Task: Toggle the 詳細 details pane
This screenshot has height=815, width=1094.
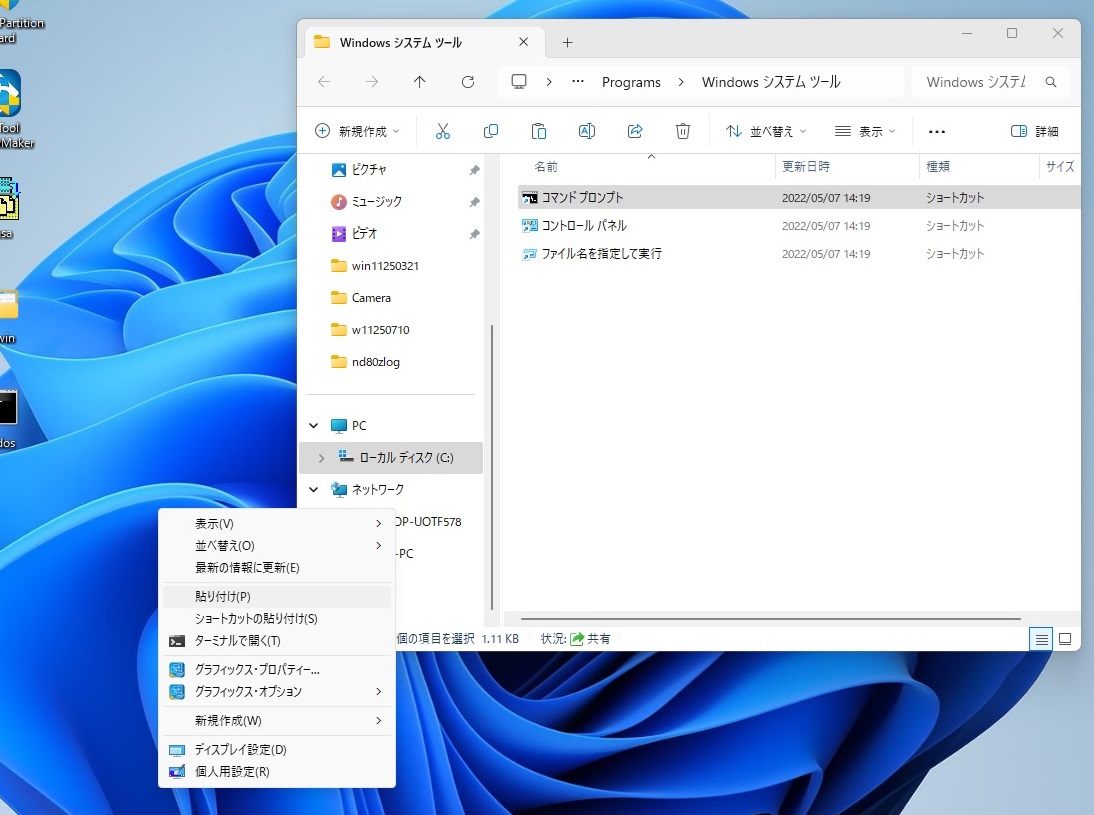Action: pos(1034,131)
